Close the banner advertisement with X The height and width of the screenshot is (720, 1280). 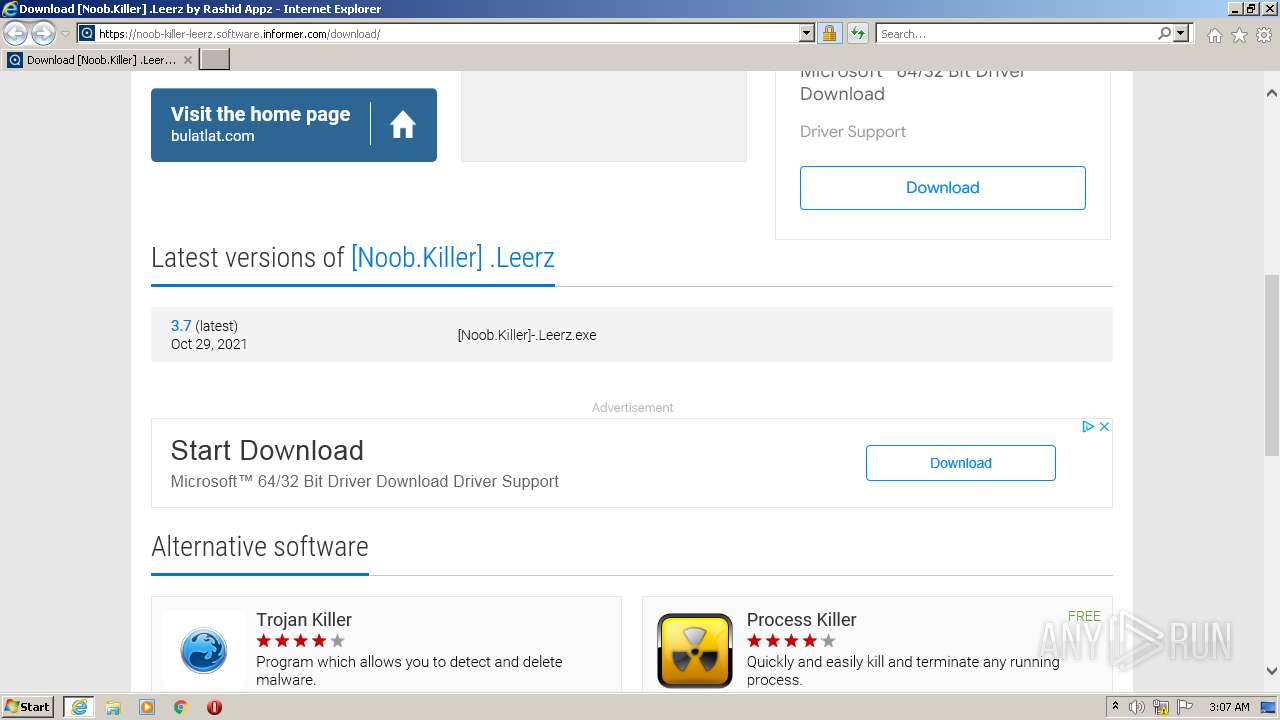(1104, 426)
